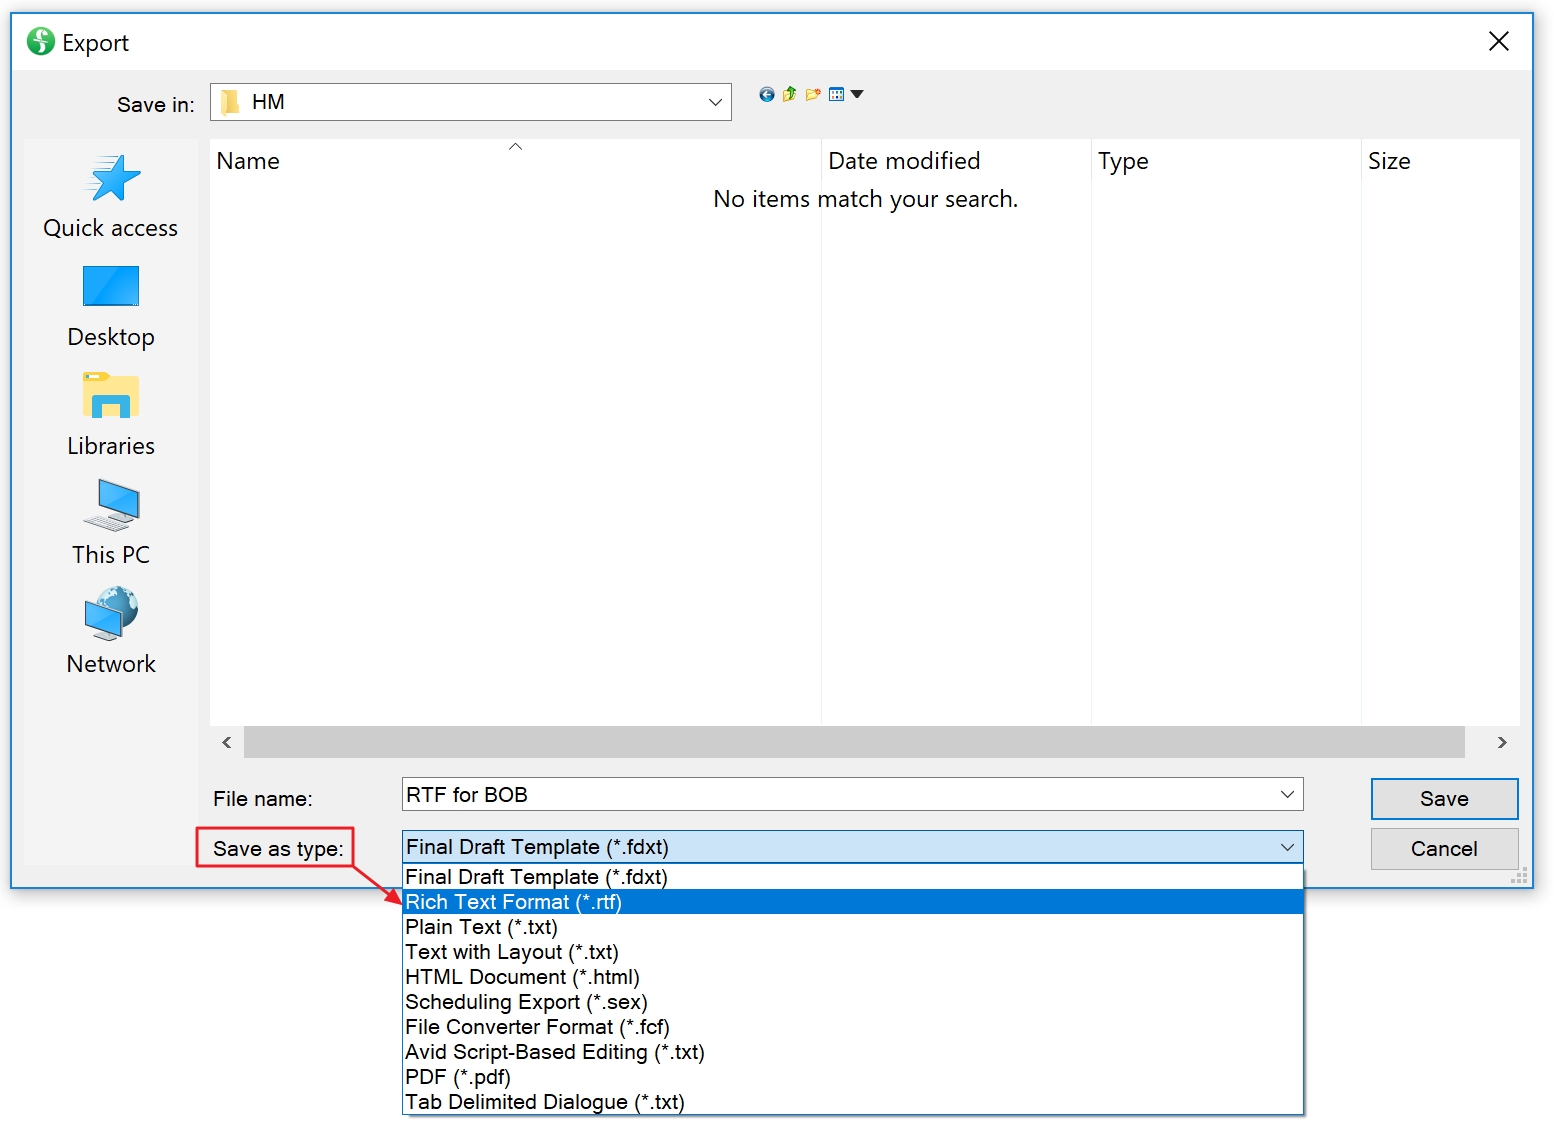Open Network in the places bar
Screen dimensions: 1554x1134
tap(111, 631)
